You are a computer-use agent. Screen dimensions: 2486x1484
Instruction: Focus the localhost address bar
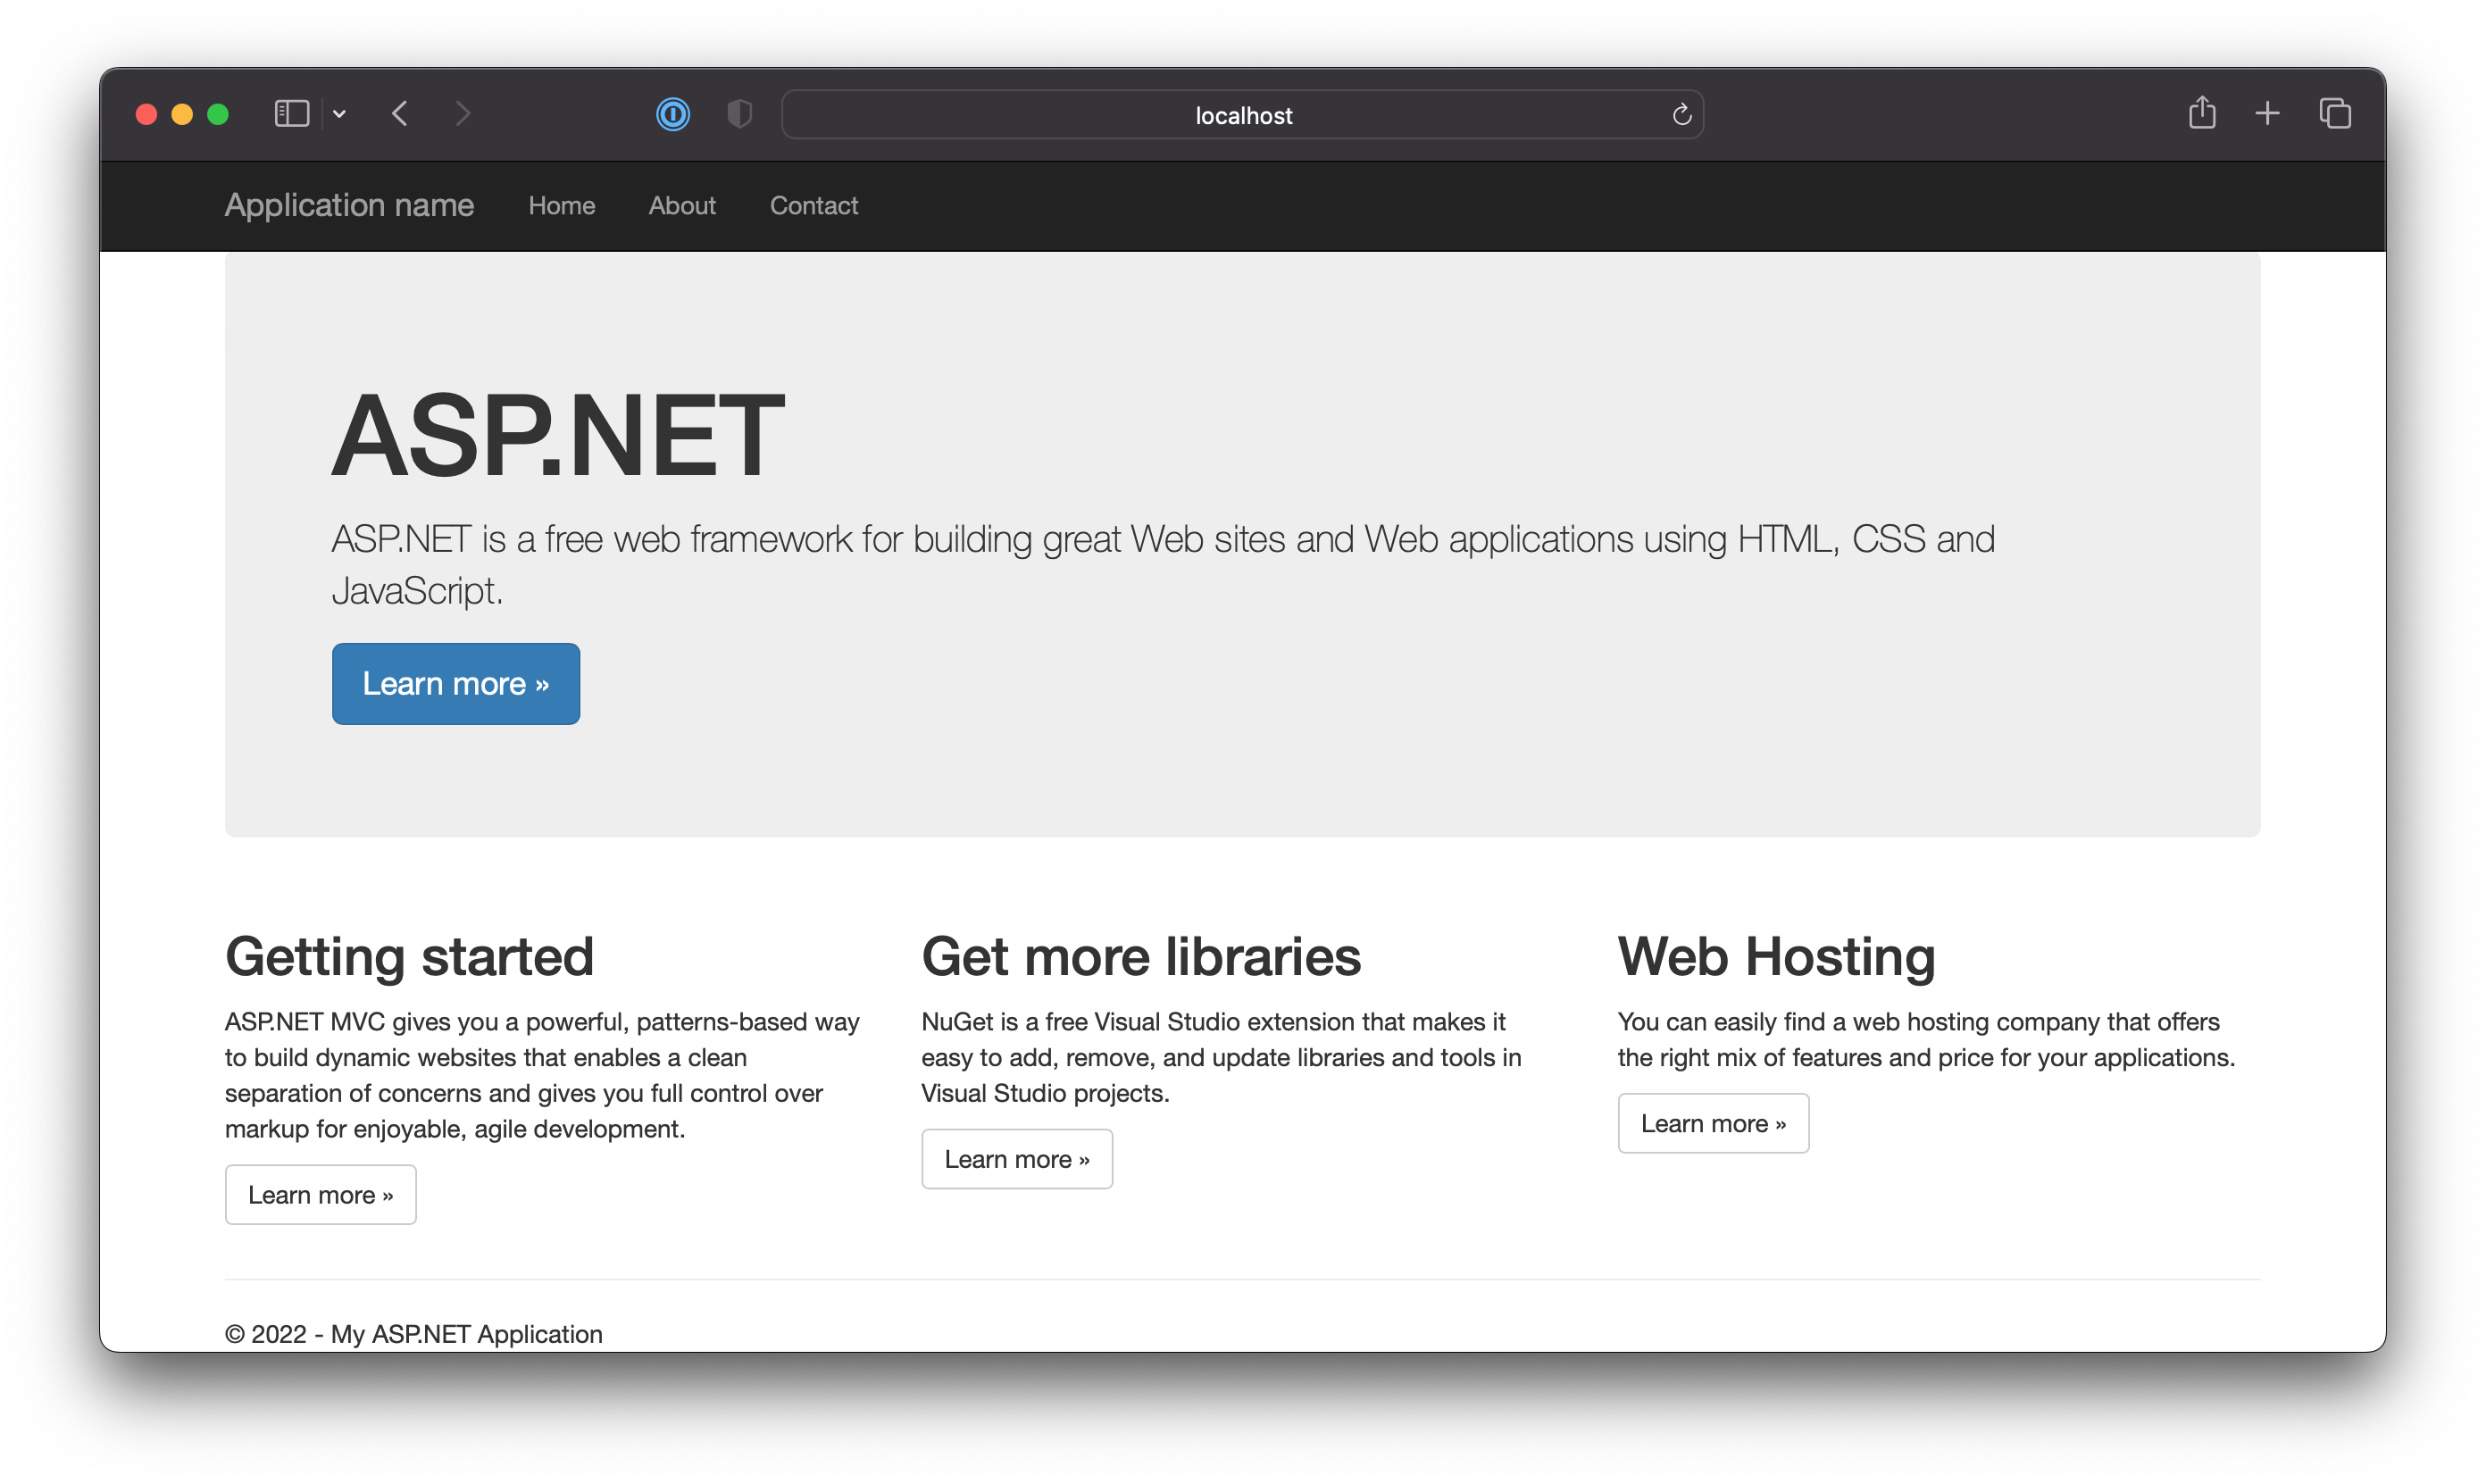pos(1242,115)
